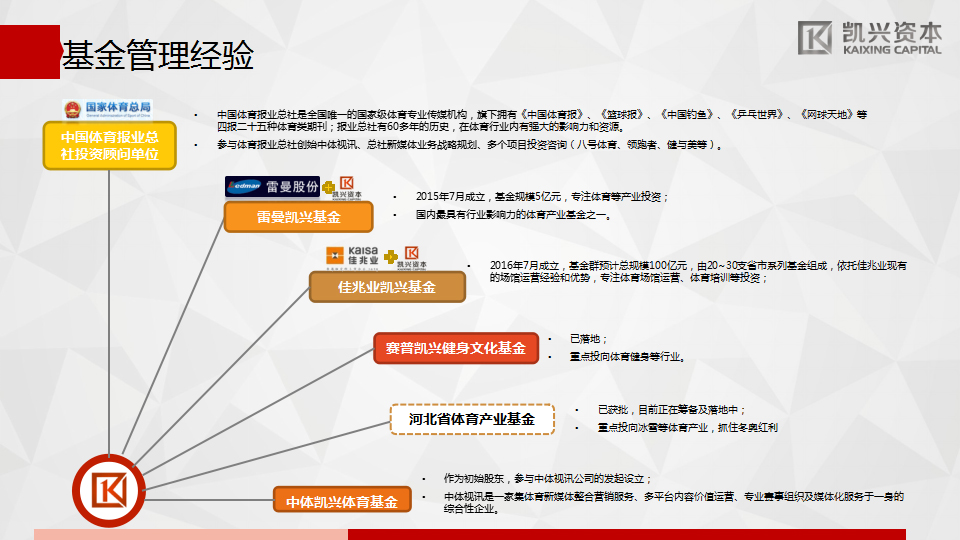The height and width of the screenshot is (540, 960).
Task: Click the red square beside the title
Action: tap(30, 52)
